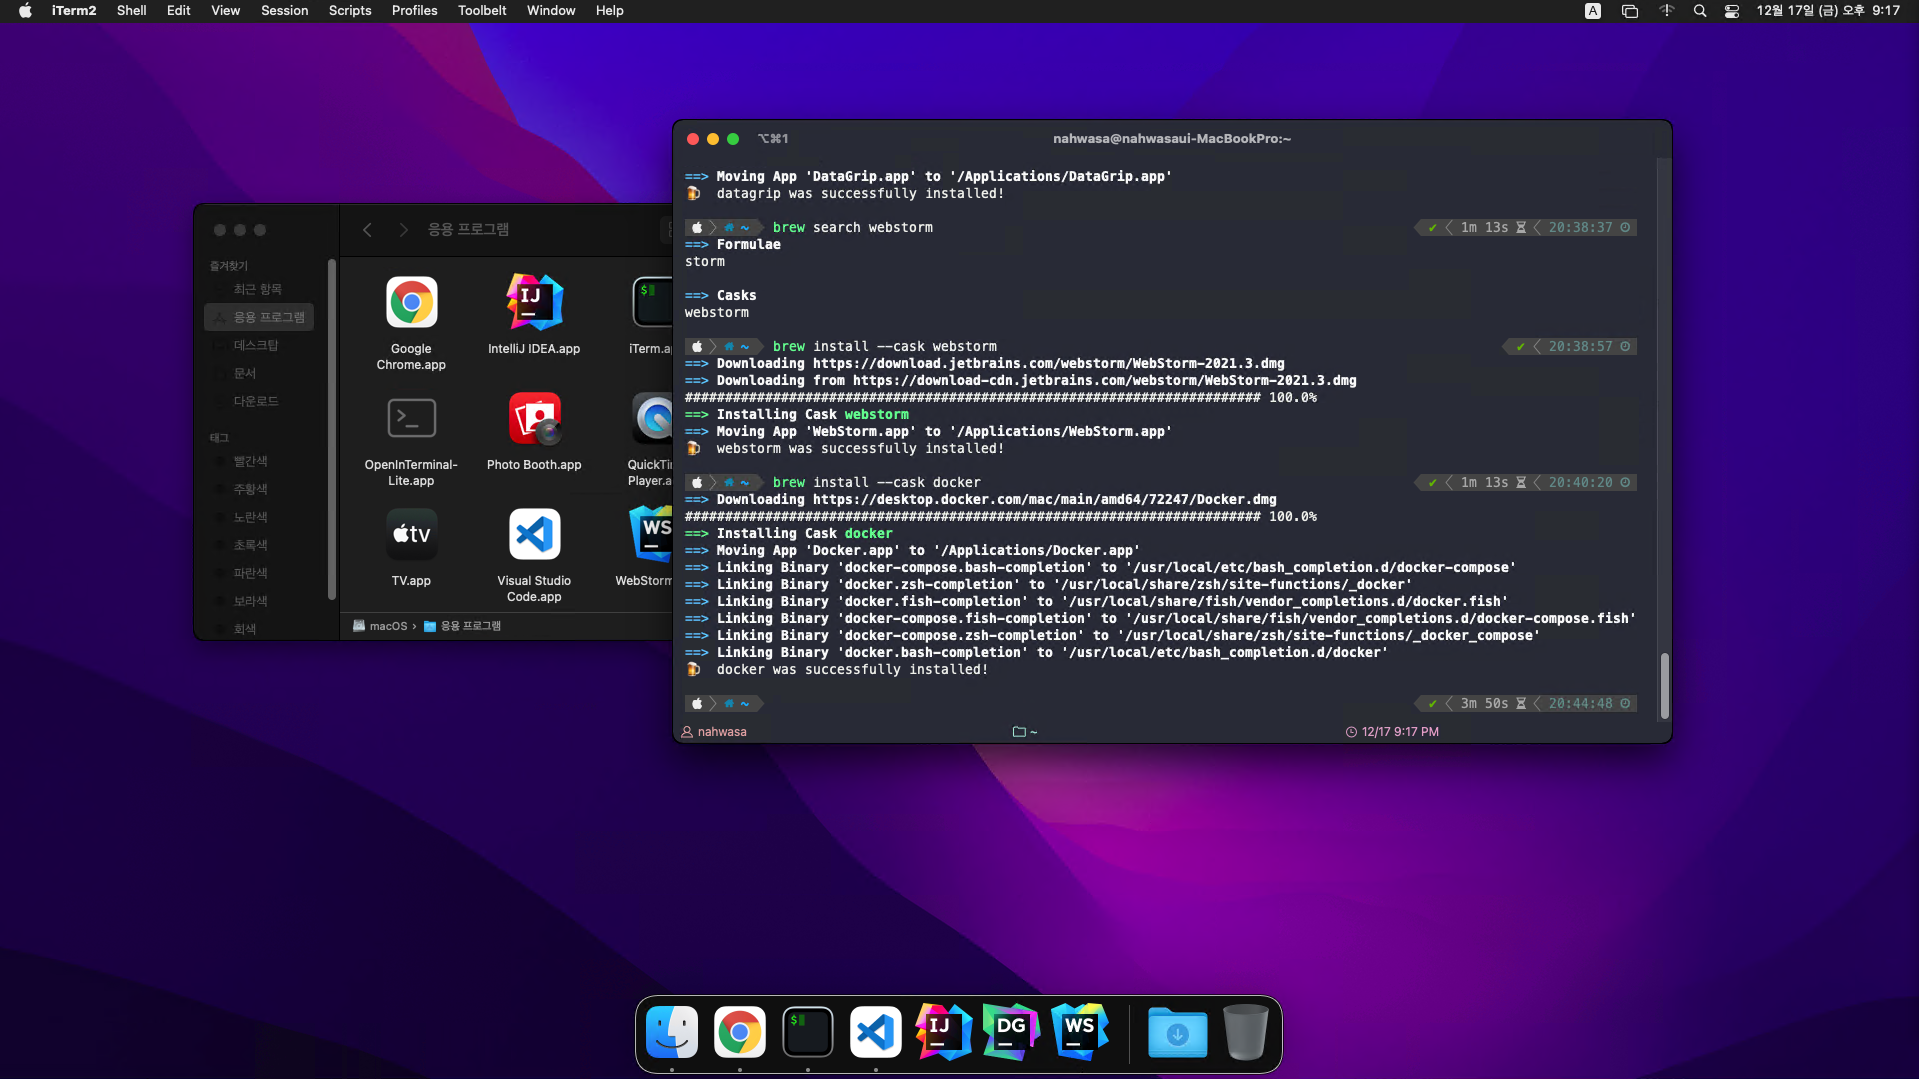Select TV.app icon in Finder
Screen dimensions: 1919x1079
point(411,534)
